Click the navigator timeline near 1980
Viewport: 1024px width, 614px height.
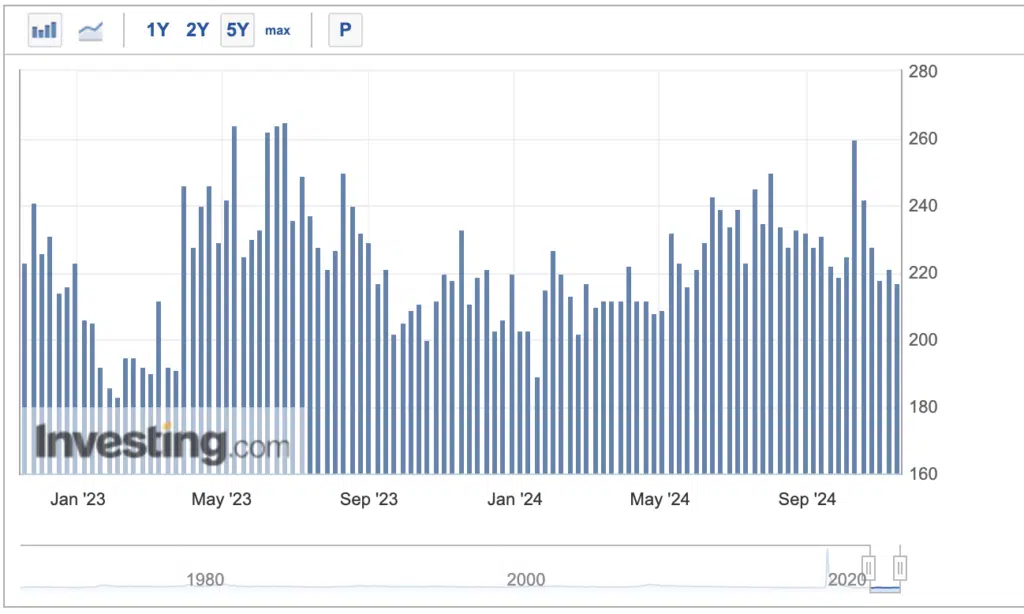(x=205, y=579)
